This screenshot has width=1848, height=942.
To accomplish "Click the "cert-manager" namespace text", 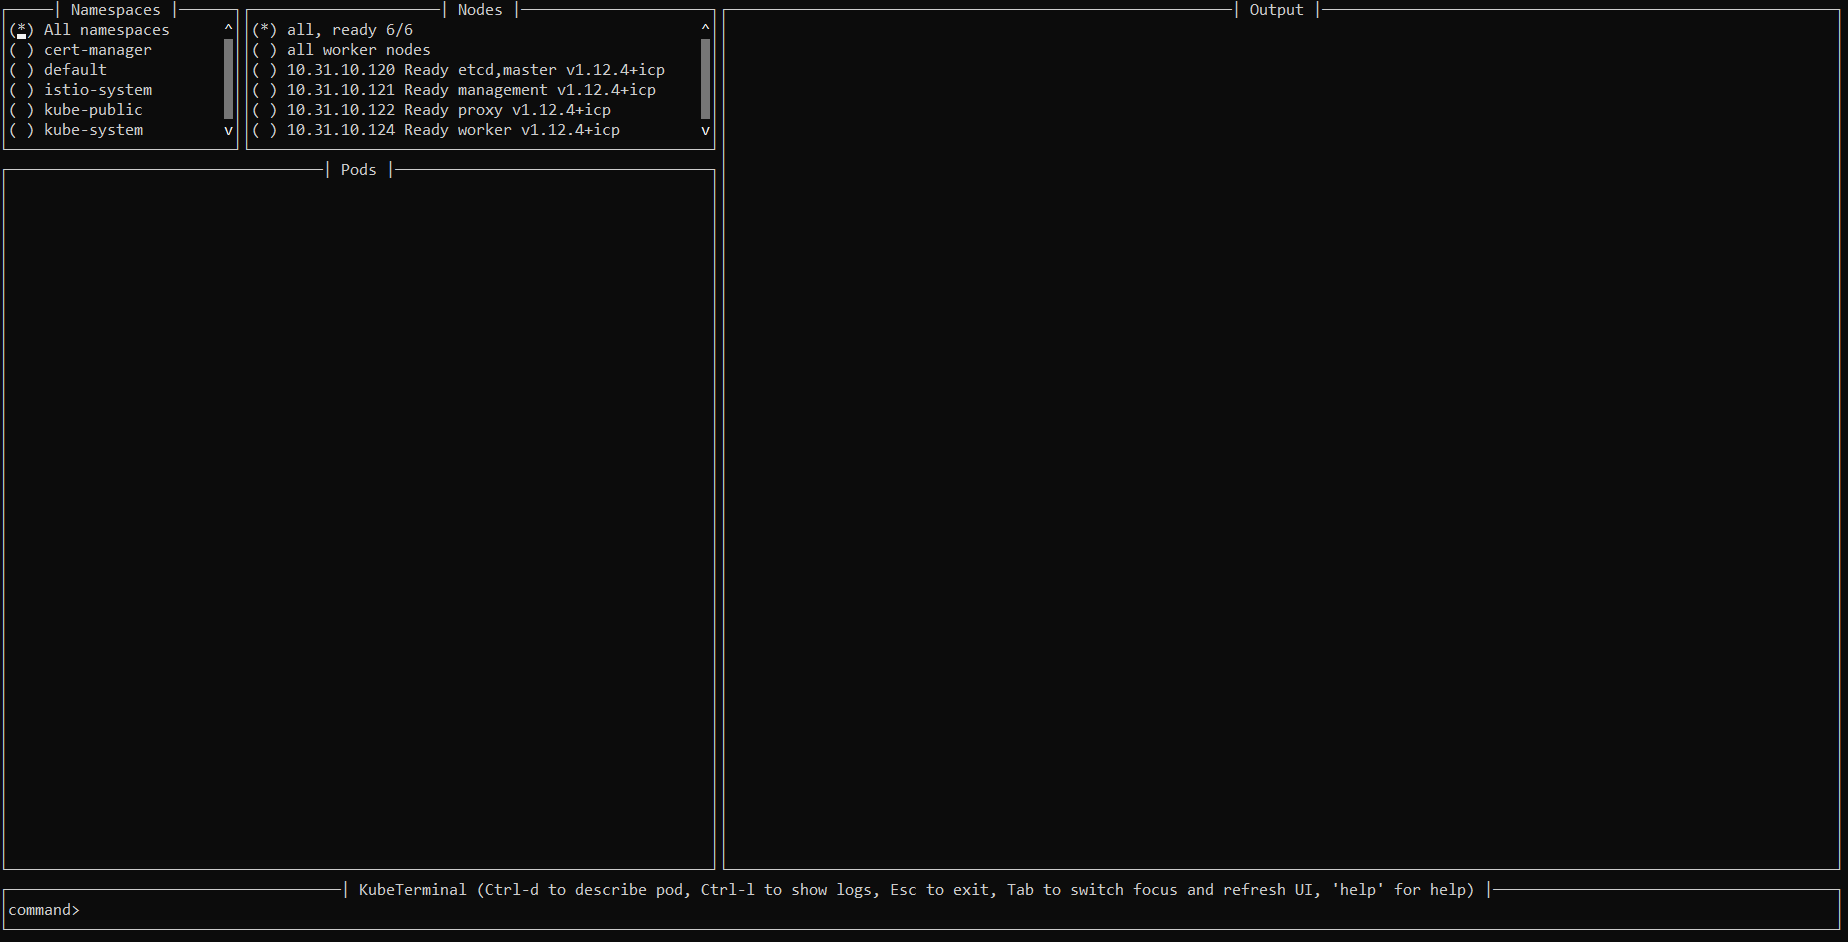I will pyautogui.click(x=98, y=50).
